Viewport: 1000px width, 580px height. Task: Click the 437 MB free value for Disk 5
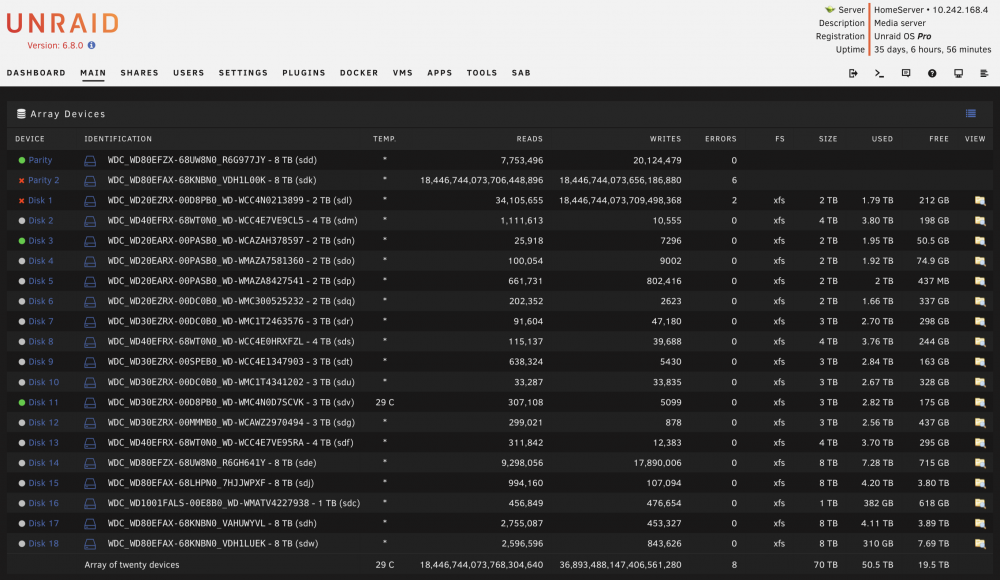[931, 281]
